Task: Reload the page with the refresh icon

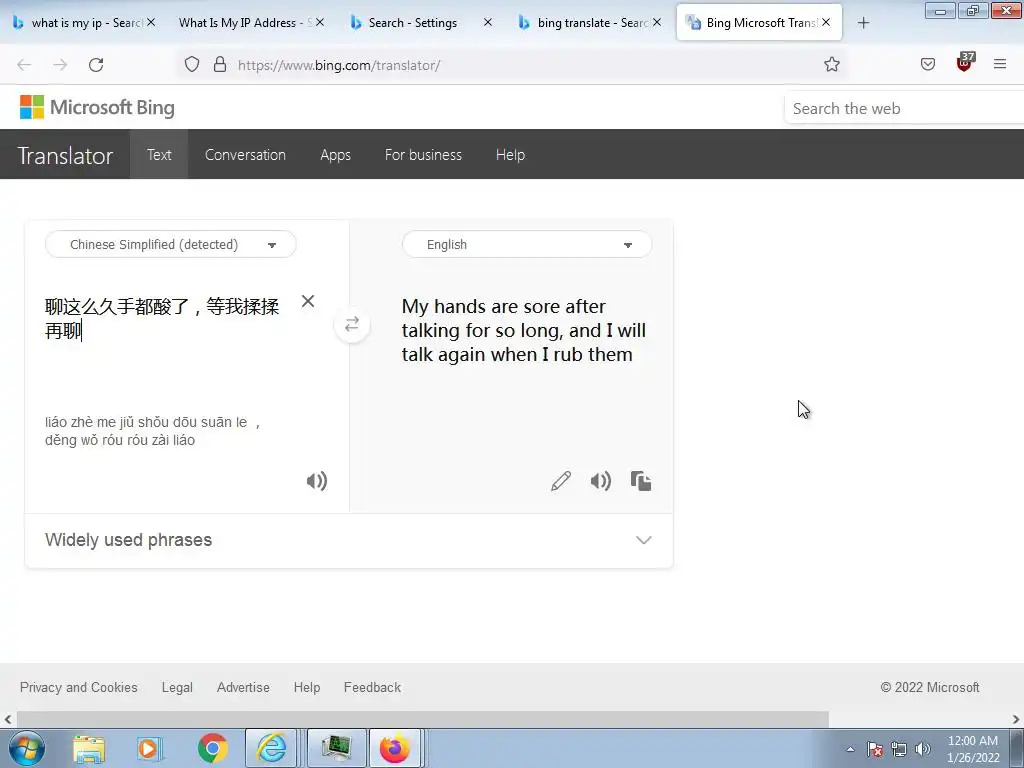Action: tap(96, 65)
